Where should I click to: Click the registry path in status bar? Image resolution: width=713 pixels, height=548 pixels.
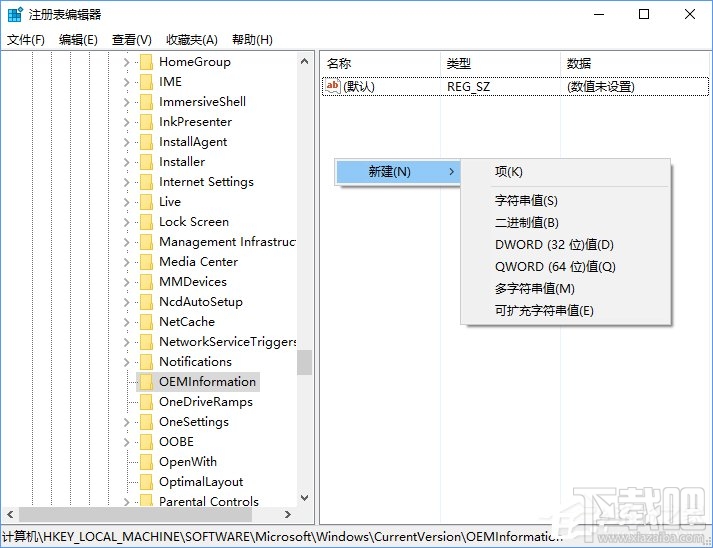pyautogui.click(x=282, y=537)
